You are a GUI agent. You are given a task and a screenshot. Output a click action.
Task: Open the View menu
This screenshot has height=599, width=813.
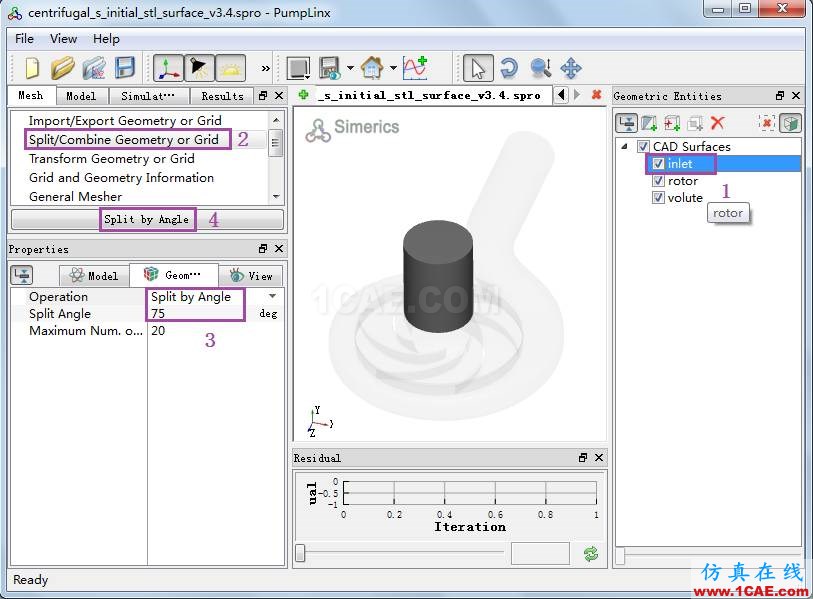click(63, 39)
